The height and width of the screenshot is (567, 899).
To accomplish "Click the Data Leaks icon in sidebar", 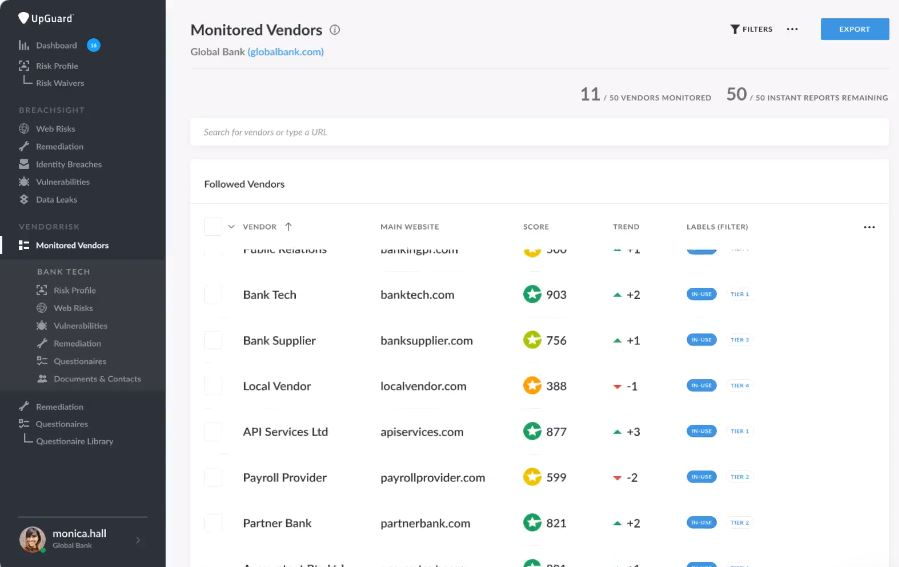I will click(x=24, y=200).
